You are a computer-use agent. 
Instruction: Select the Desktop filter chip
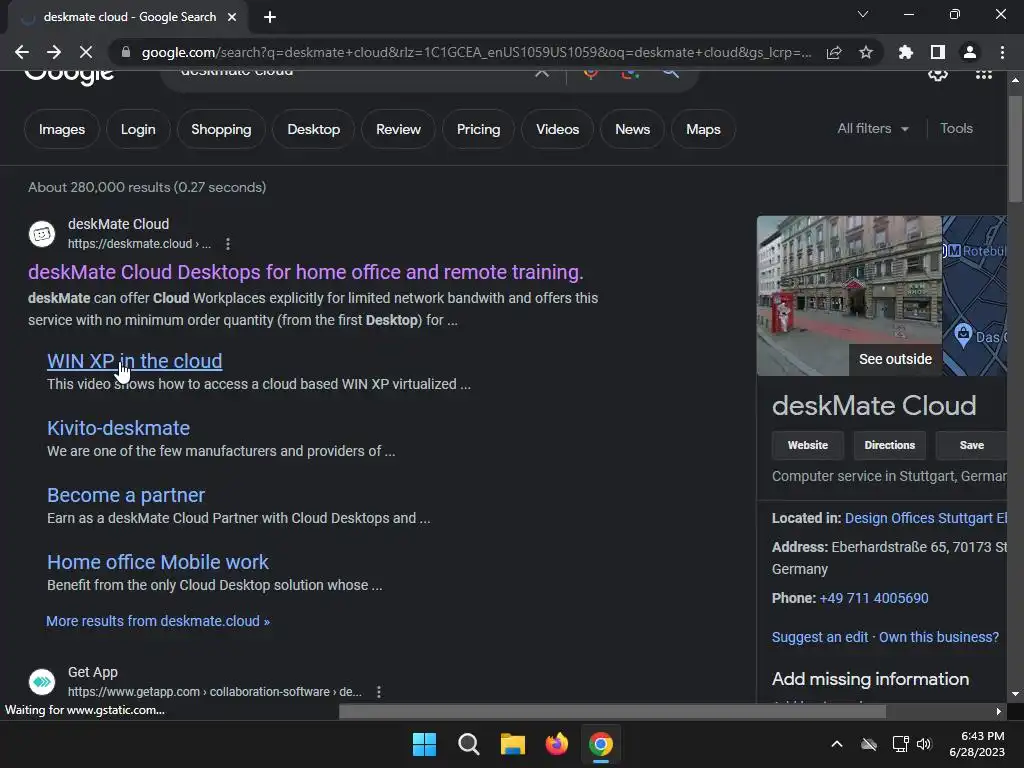pyautogui.click(x=313, y=129)
